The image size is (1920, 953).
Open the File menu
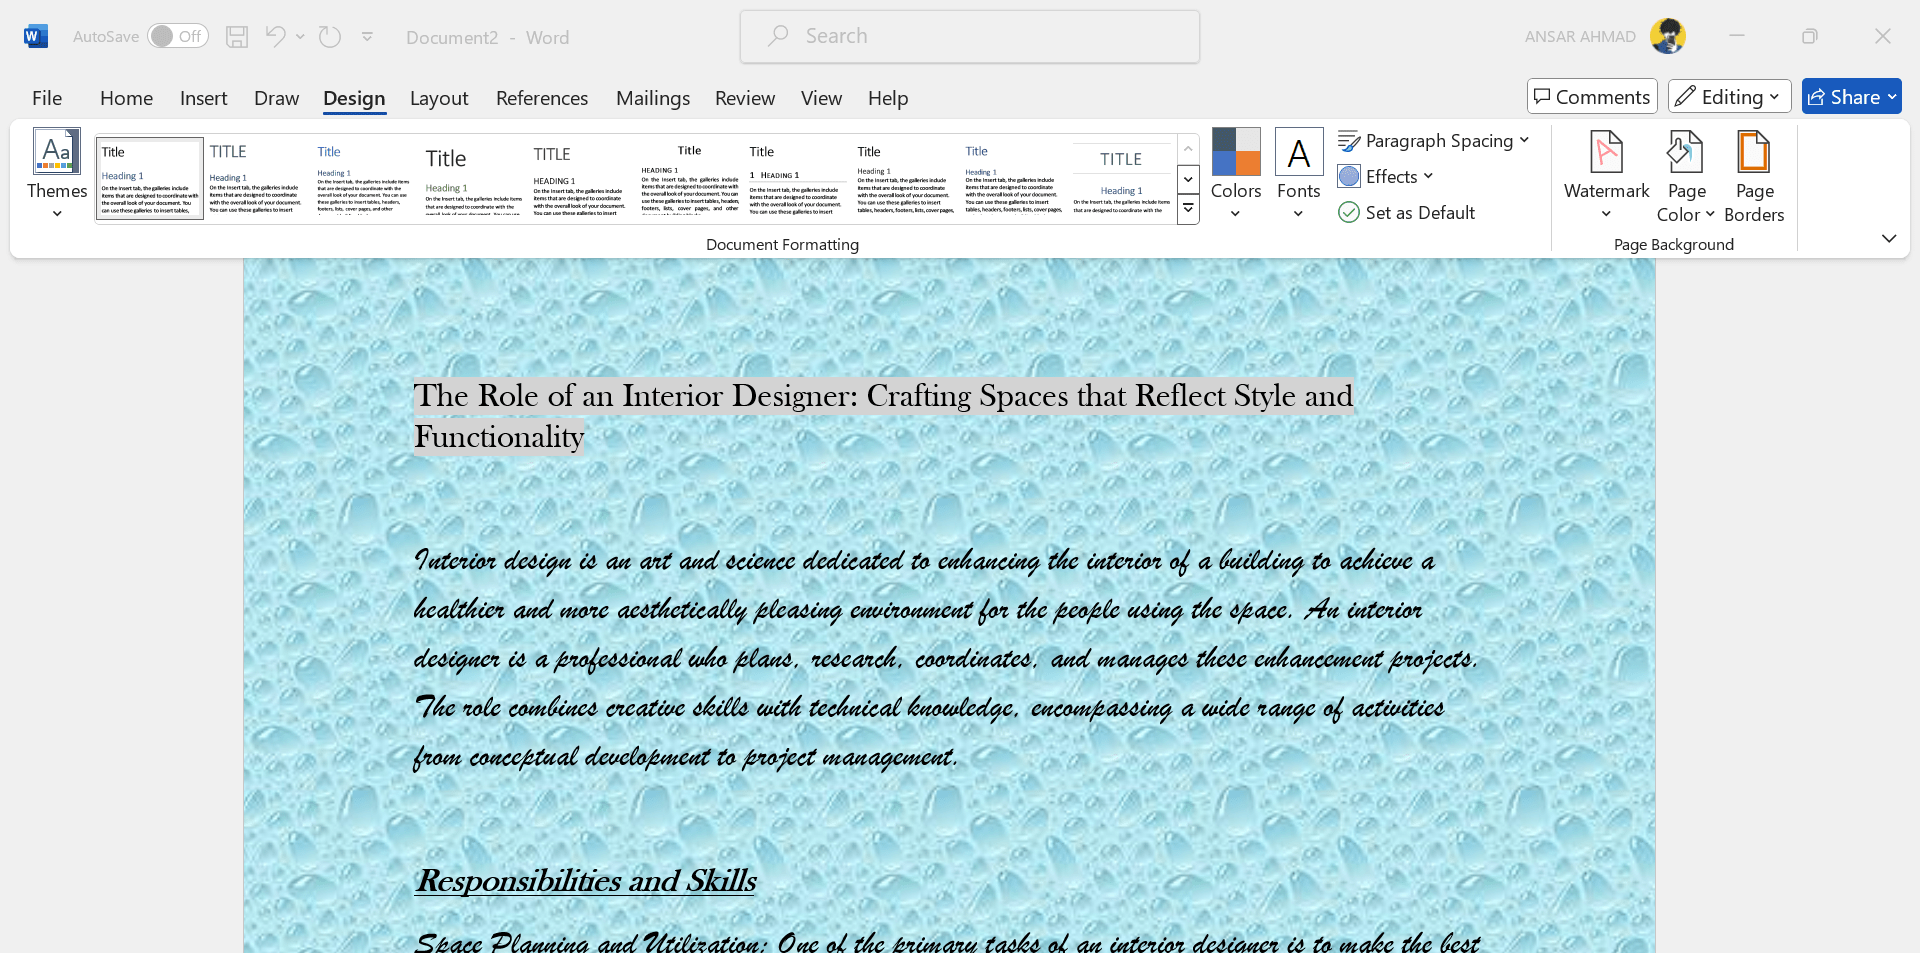47,98
